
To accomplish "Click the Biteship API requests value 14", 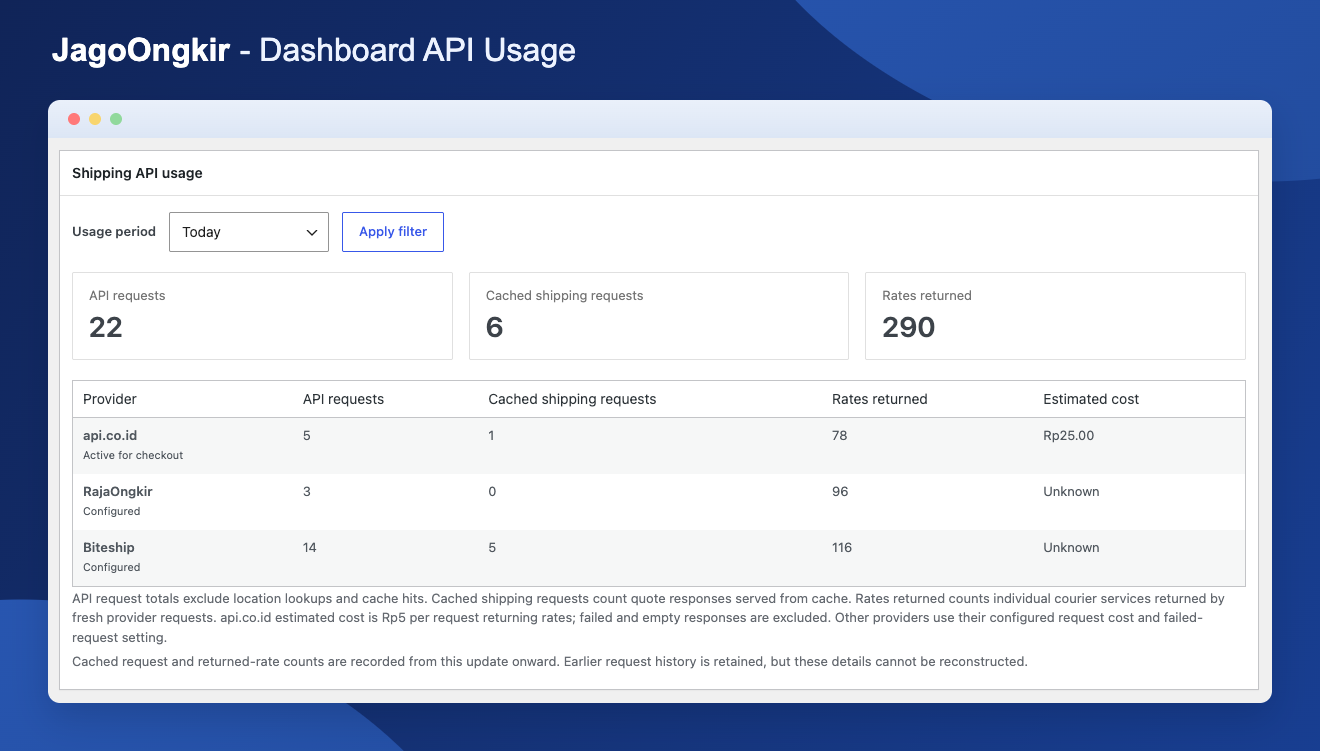I will point(310,548).
